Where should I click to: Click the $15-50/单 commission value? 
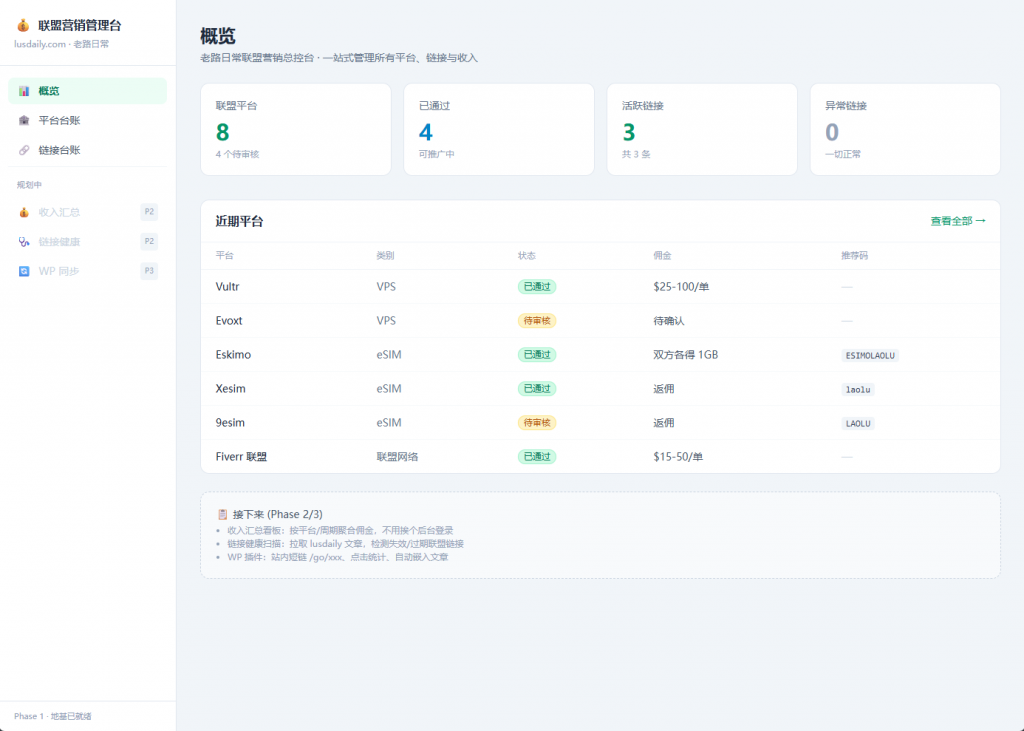(678, 457)
